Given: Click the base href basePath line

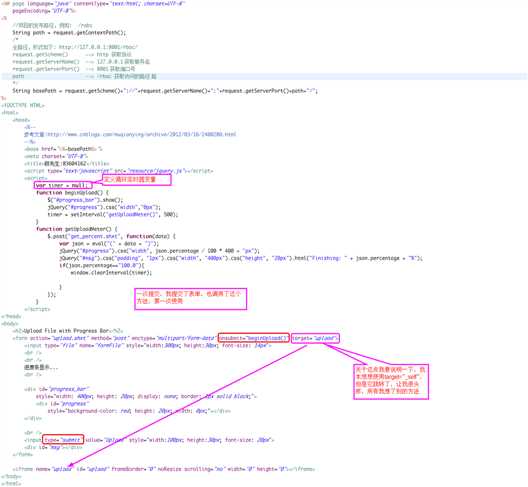Looking at the screenshot, I should (x=63, y=149).
